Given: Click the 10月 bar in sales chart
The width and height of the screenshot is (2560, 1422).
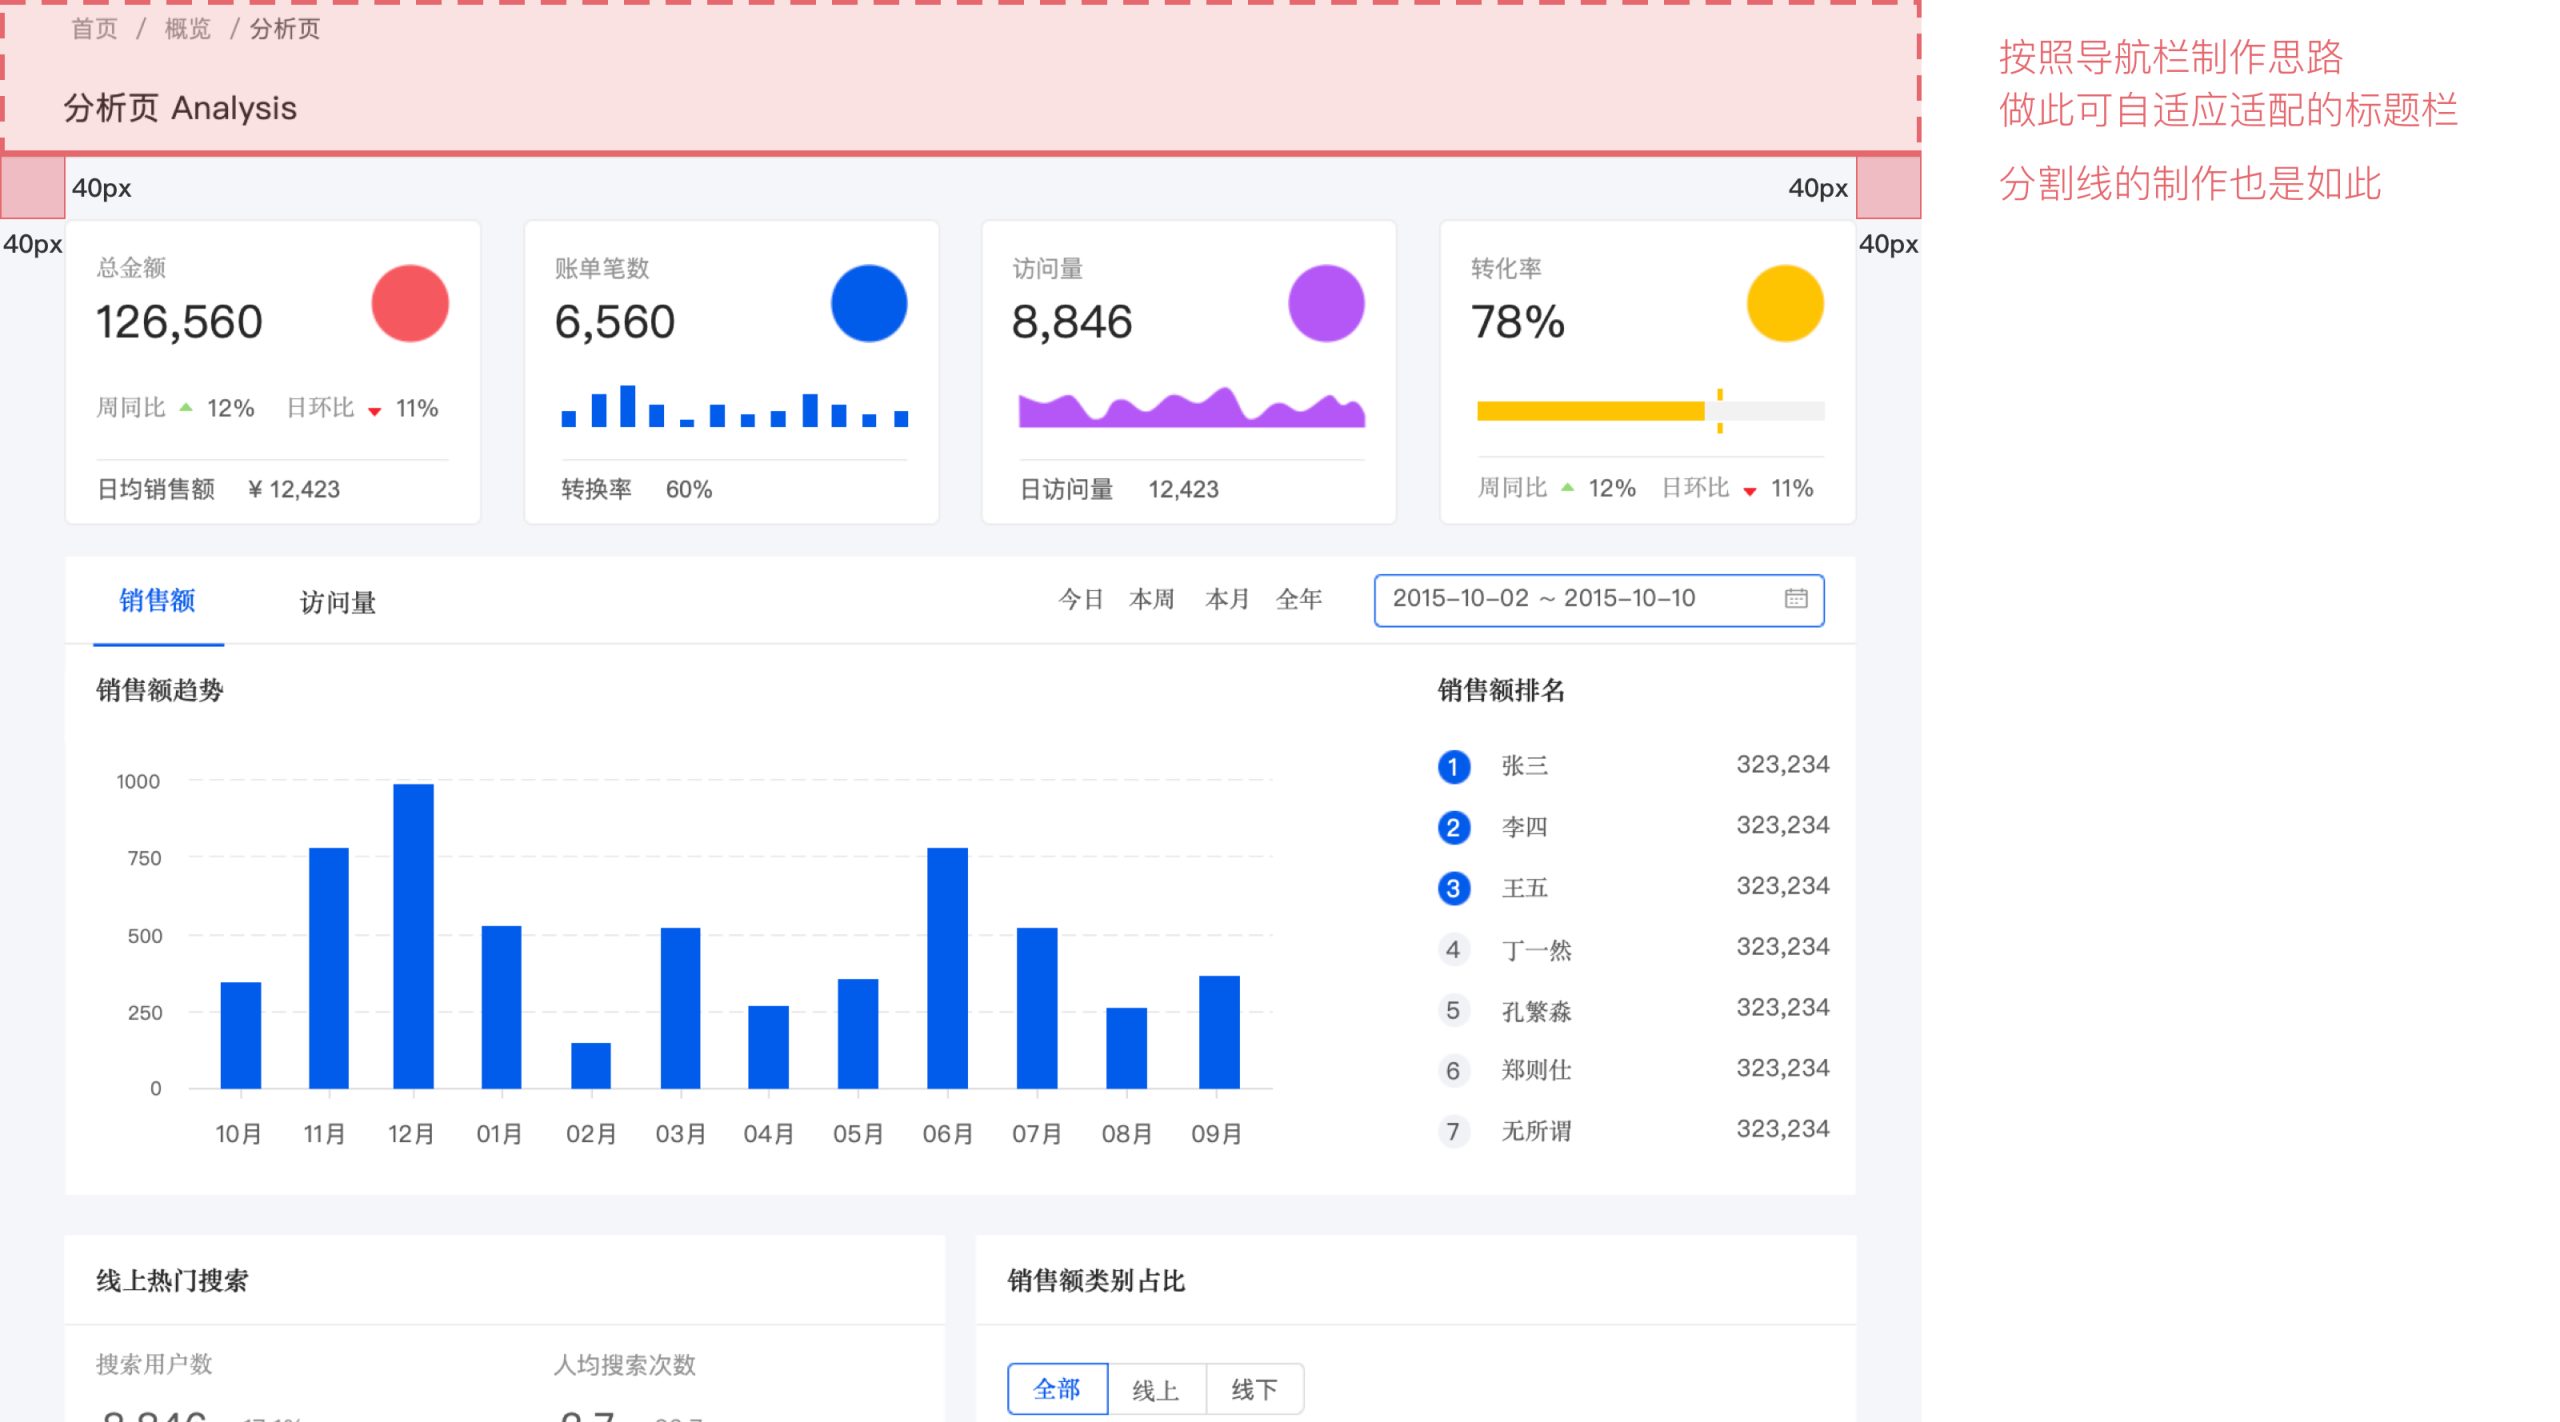Looking at the screenshot, I should pyautogui.click(x=240, y=1035).
